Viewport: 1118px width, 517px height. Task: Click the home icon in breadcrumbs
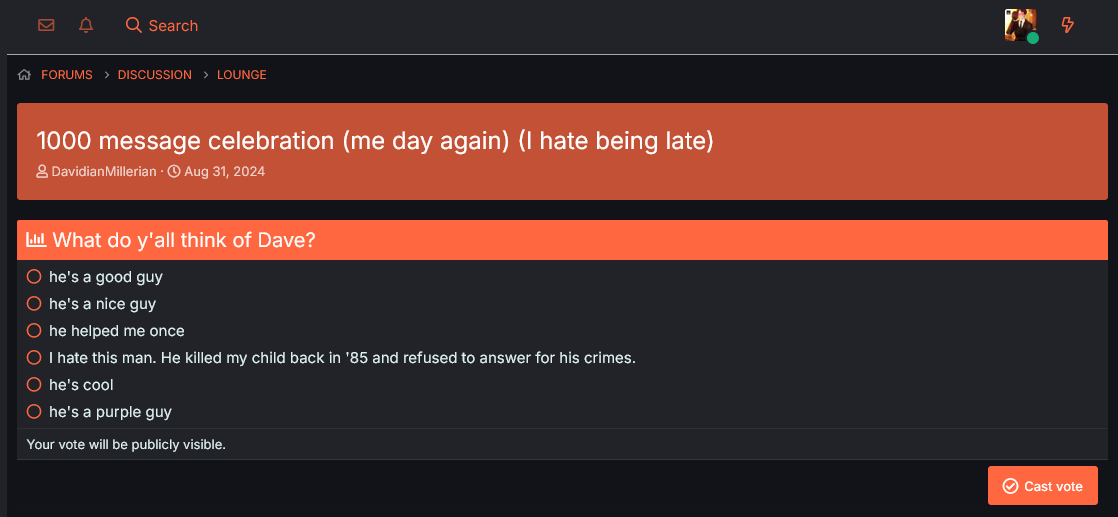tap(25, 75)
